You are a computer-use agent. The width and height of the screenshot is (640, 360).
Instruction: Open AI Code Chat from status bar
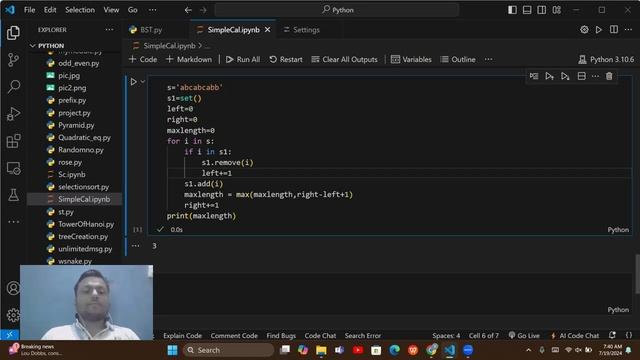575,336
